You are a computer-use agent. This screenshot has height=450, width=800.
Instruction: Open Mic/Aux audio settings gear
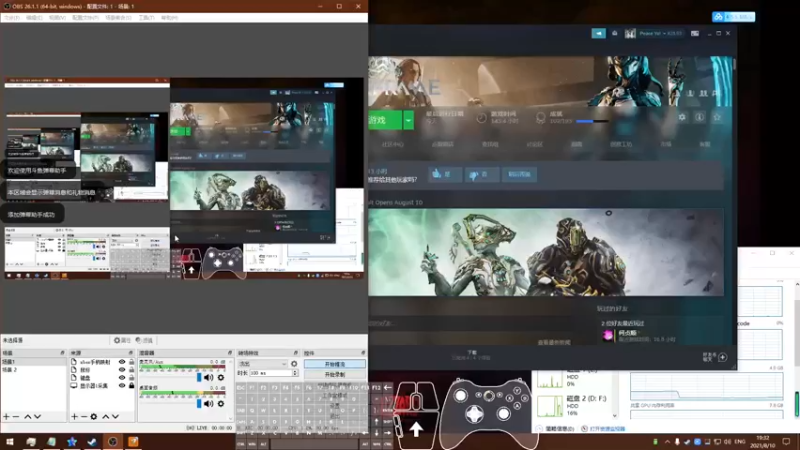point(221,378)
